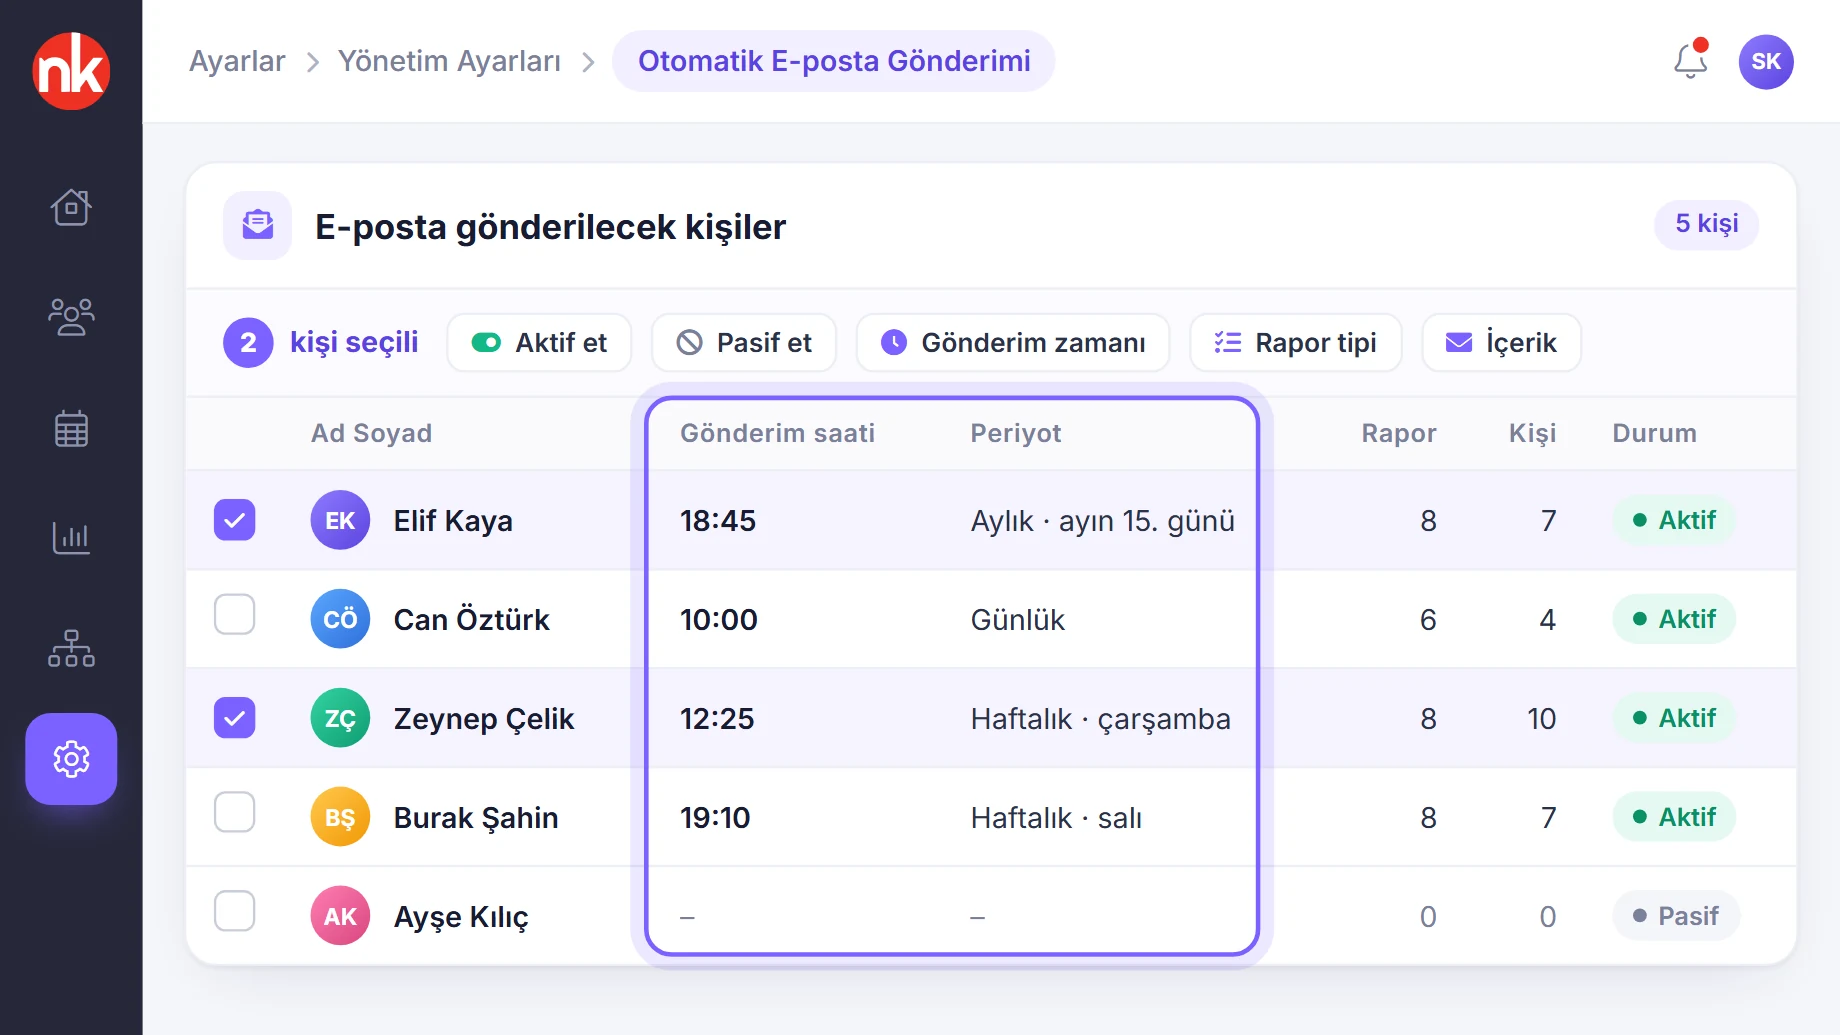Go to Yönetim Ayarları breadcrumb
Image resolution: width=1840 pixels, height=1035 pixels.
tap(449, 61)
